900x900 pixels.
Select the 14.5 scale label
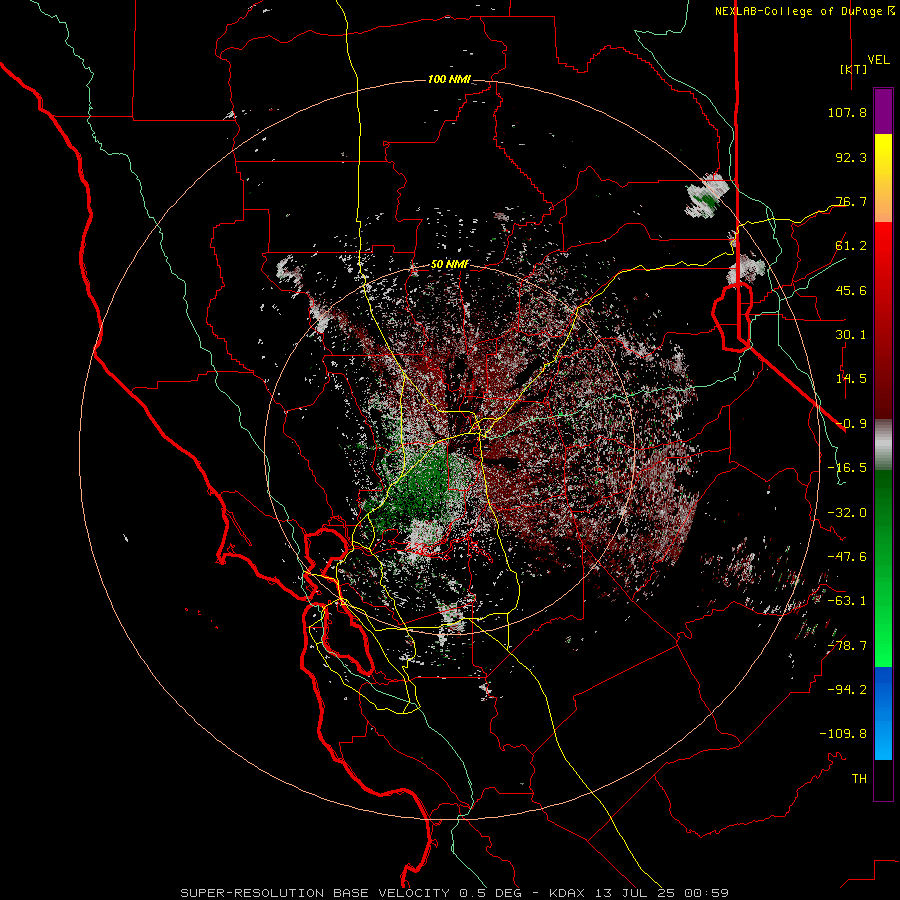(851, 379)
